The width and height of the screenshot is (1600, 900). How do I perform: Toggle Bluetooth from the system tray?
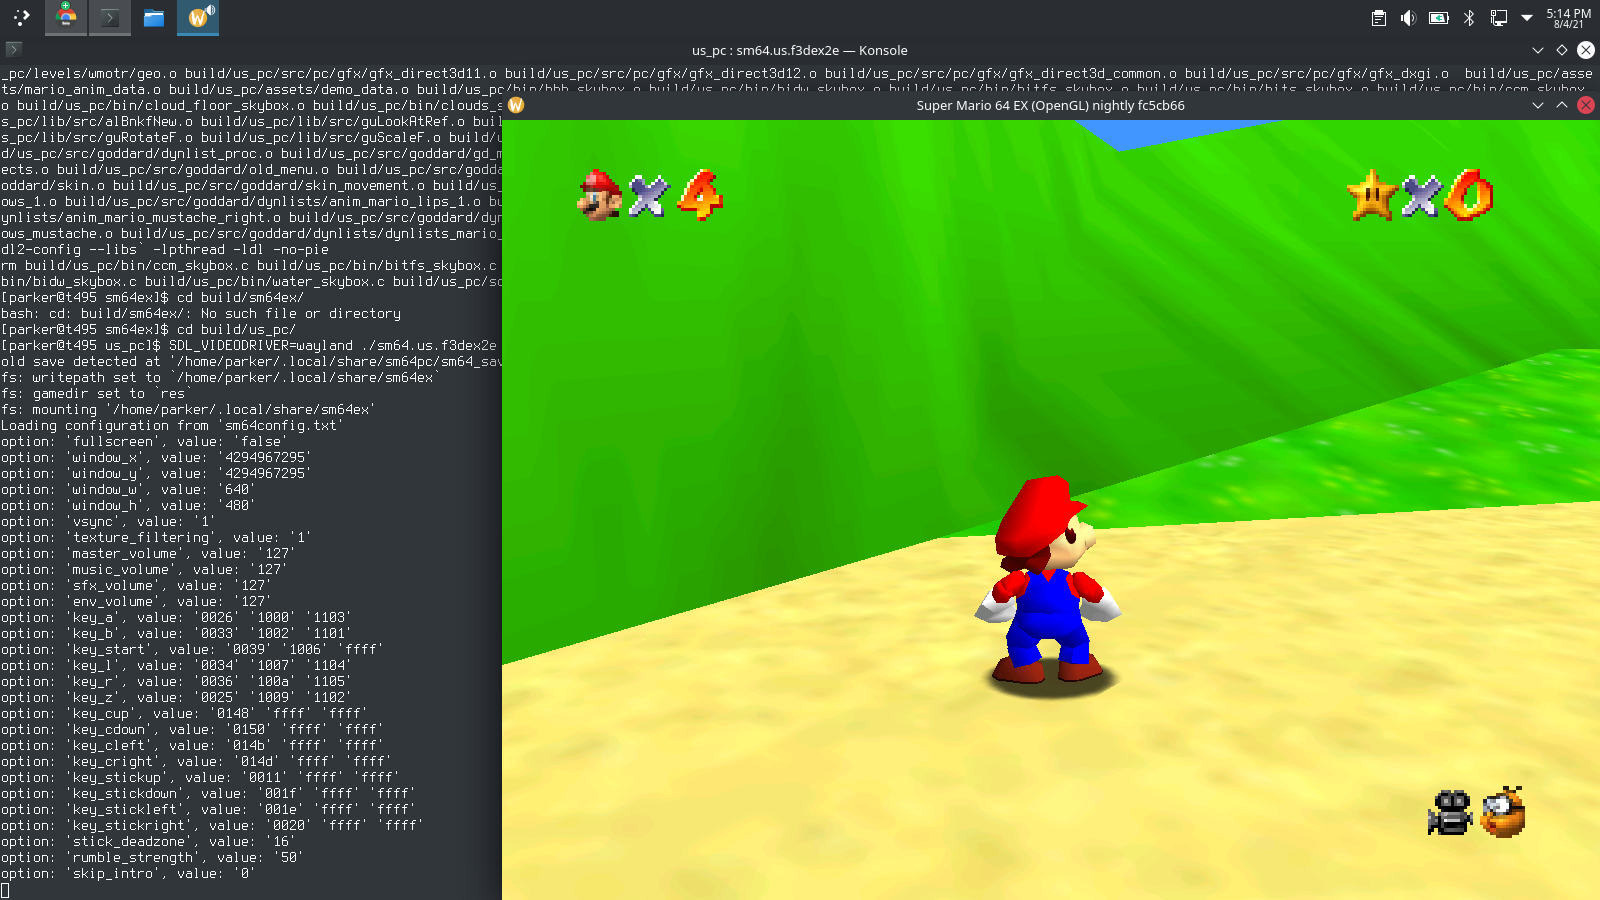pyautogui.click(x=1468, y=17)
